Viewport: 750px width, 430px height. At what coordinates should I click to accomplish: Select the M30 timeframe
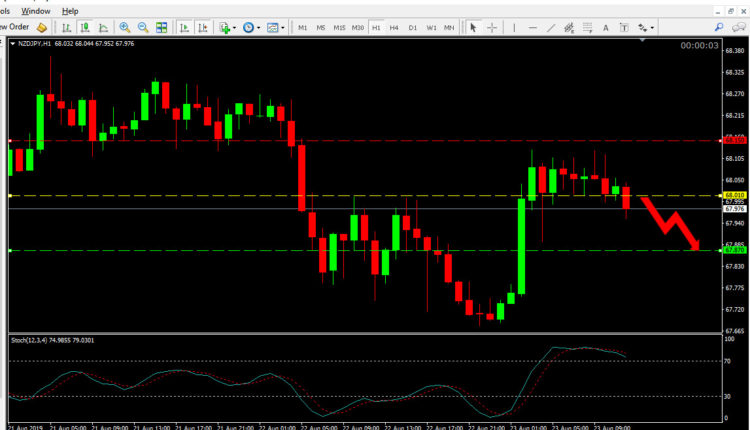point(358,28)
